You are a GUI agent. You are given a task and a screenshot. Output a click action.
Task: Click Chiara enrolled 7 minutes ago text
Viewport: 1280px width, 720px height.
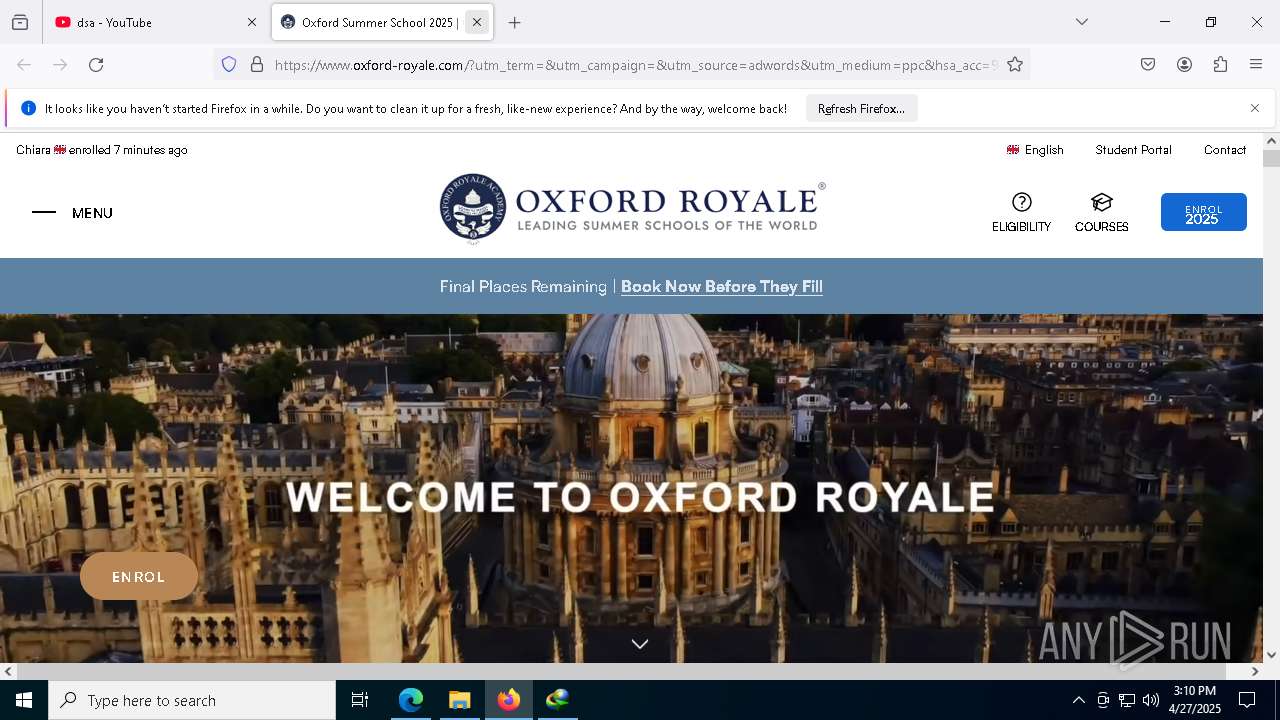pyautogui.click(x=102, y=150)
